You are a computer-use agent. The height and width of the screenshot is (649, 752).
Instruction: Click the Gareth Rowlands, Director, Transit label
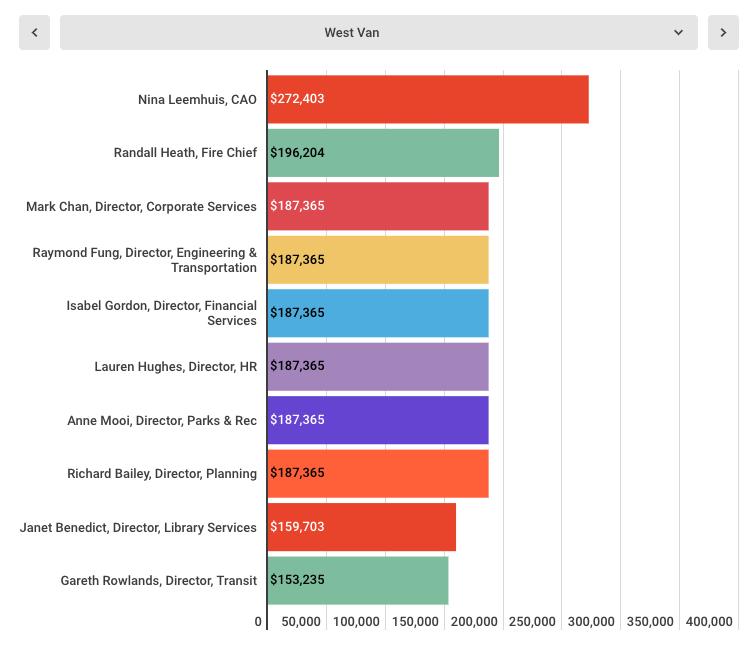point(158,581)
